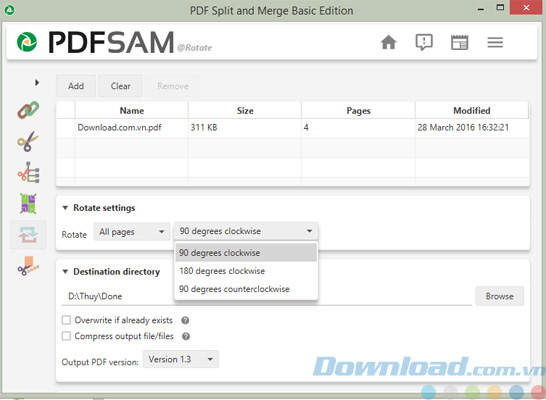This screenshot has width=546, height=400.
Task: Select the Rotate module icon
Action: 28,235
